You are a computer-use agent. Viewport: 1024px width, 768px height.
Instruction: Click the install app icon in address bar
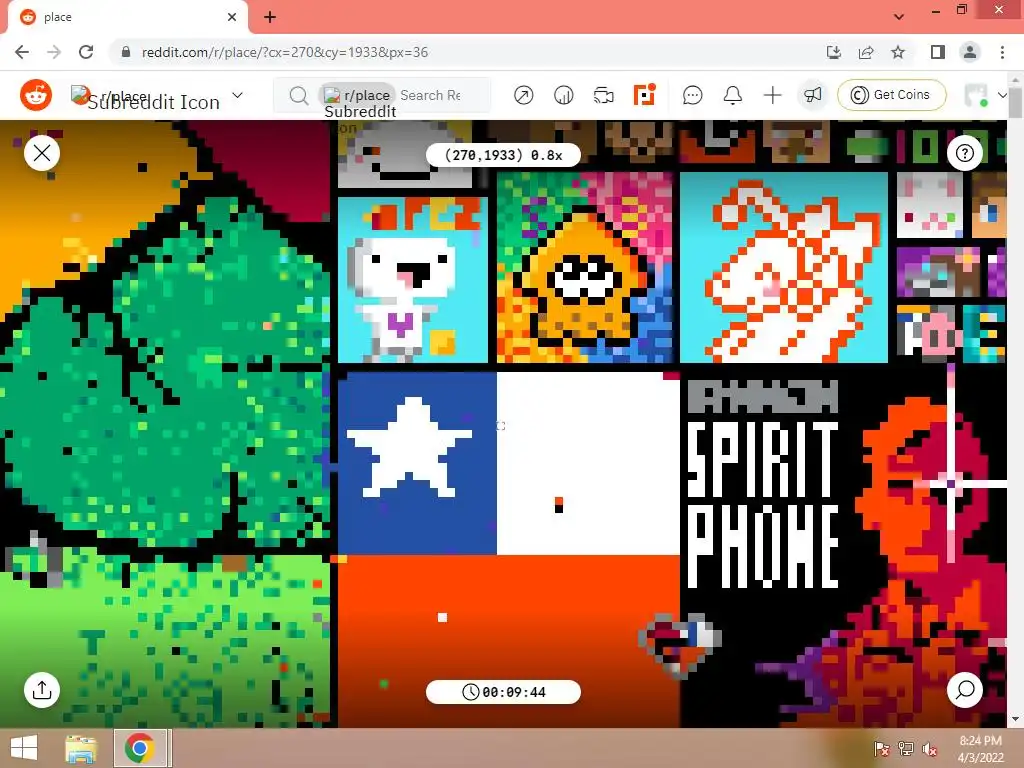[834, 52]
